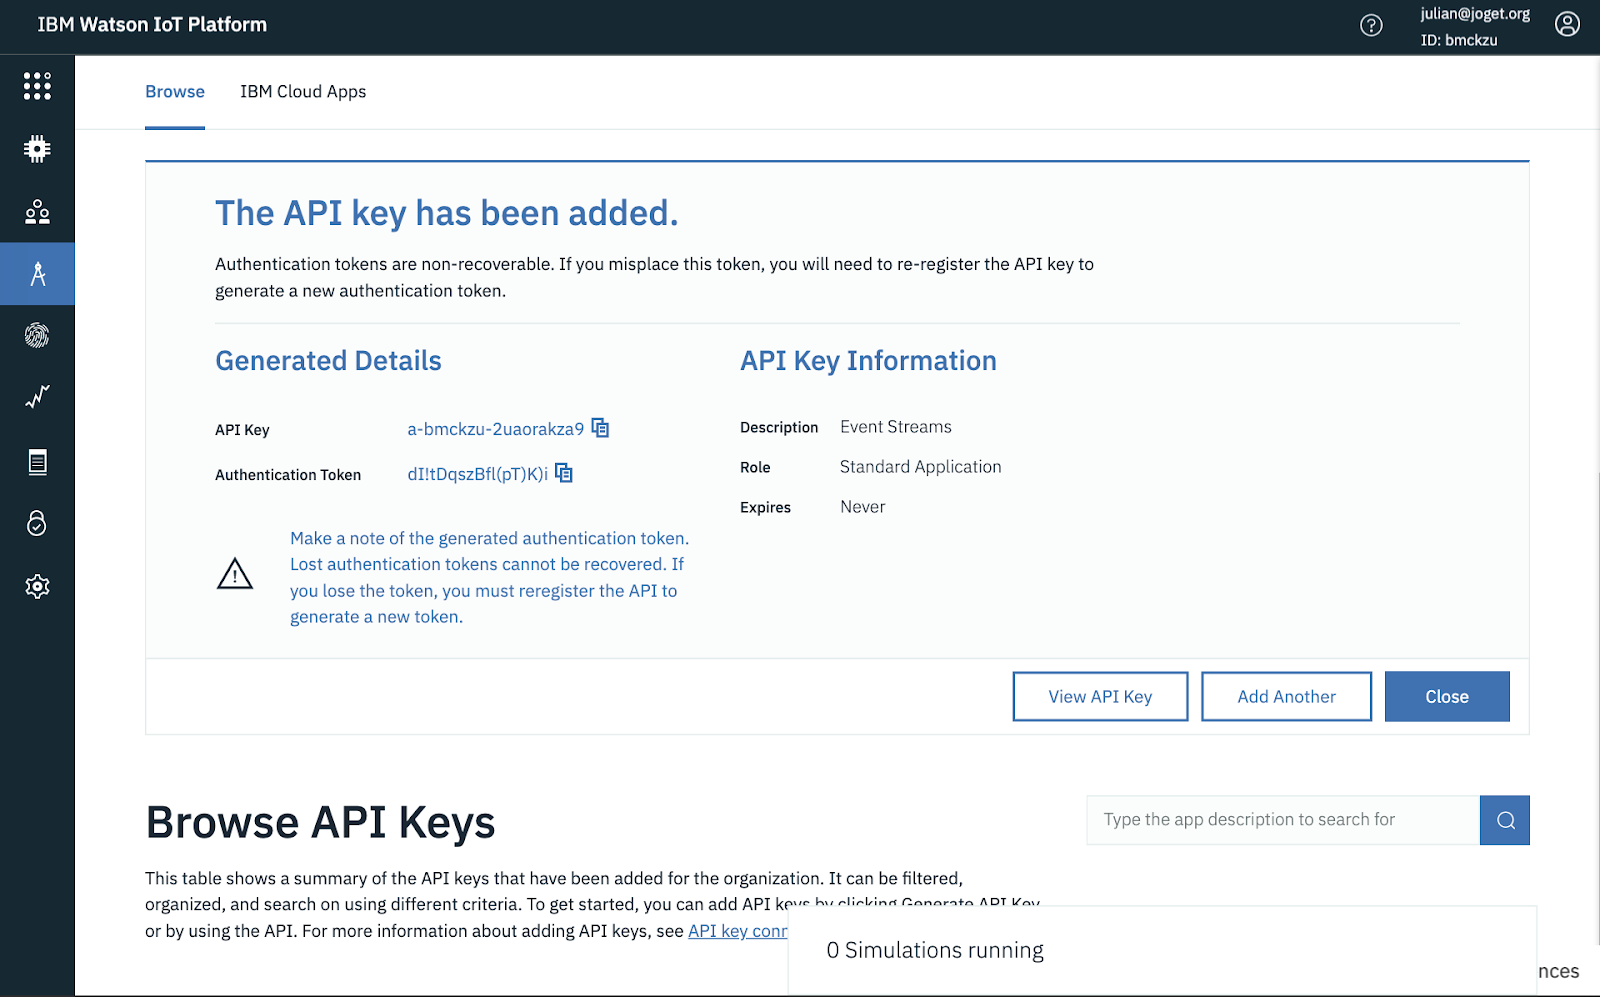The width and height of the screenshot is (1600, 997).
Task: Select the Apps compass icon in sidebar
Action: (37, 274)
